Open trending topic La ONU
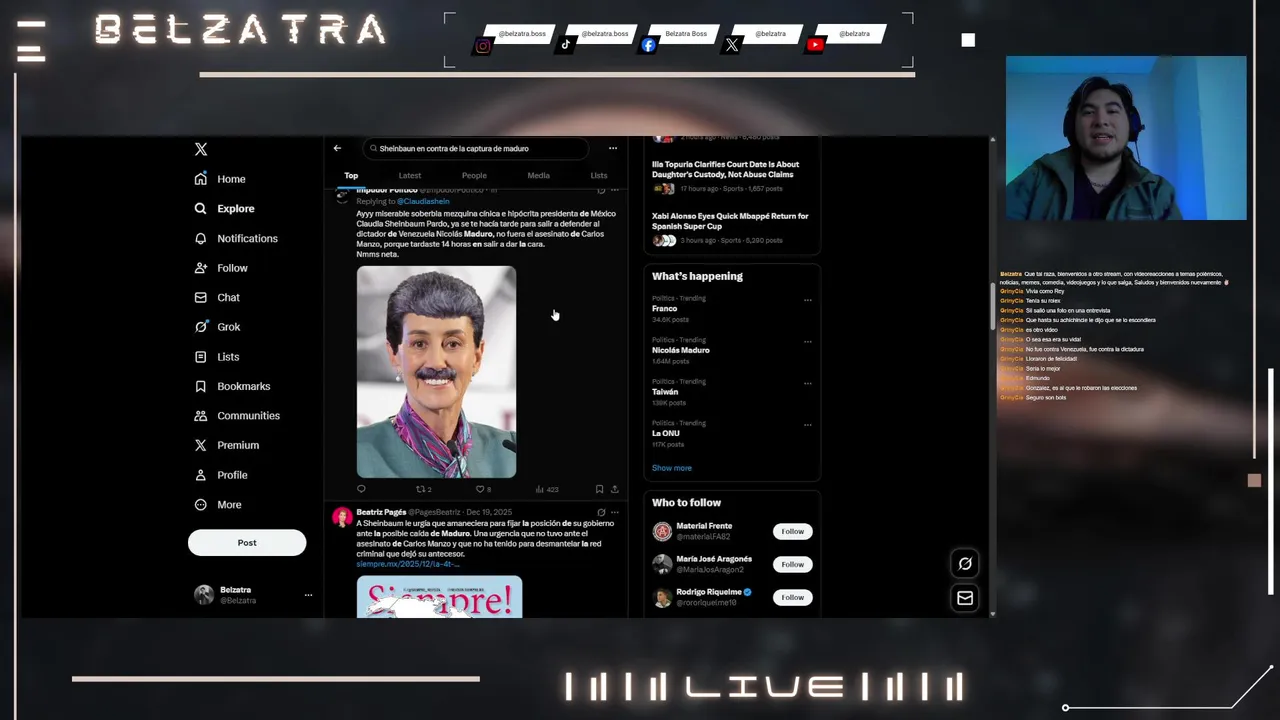Image resolution: width=1280 pixels, height=720 pixels. [x=666, y=434]
